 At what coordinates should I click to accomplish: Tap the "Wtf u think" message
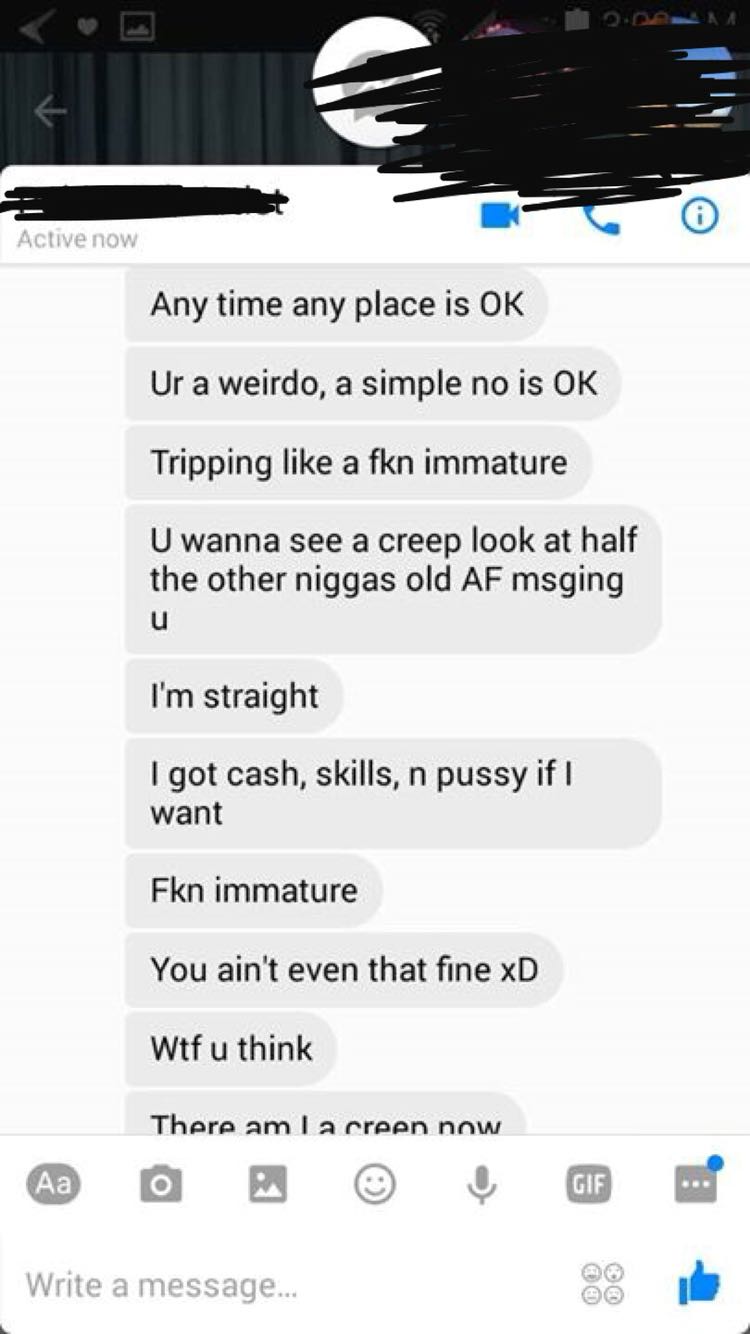(231, 1049)
